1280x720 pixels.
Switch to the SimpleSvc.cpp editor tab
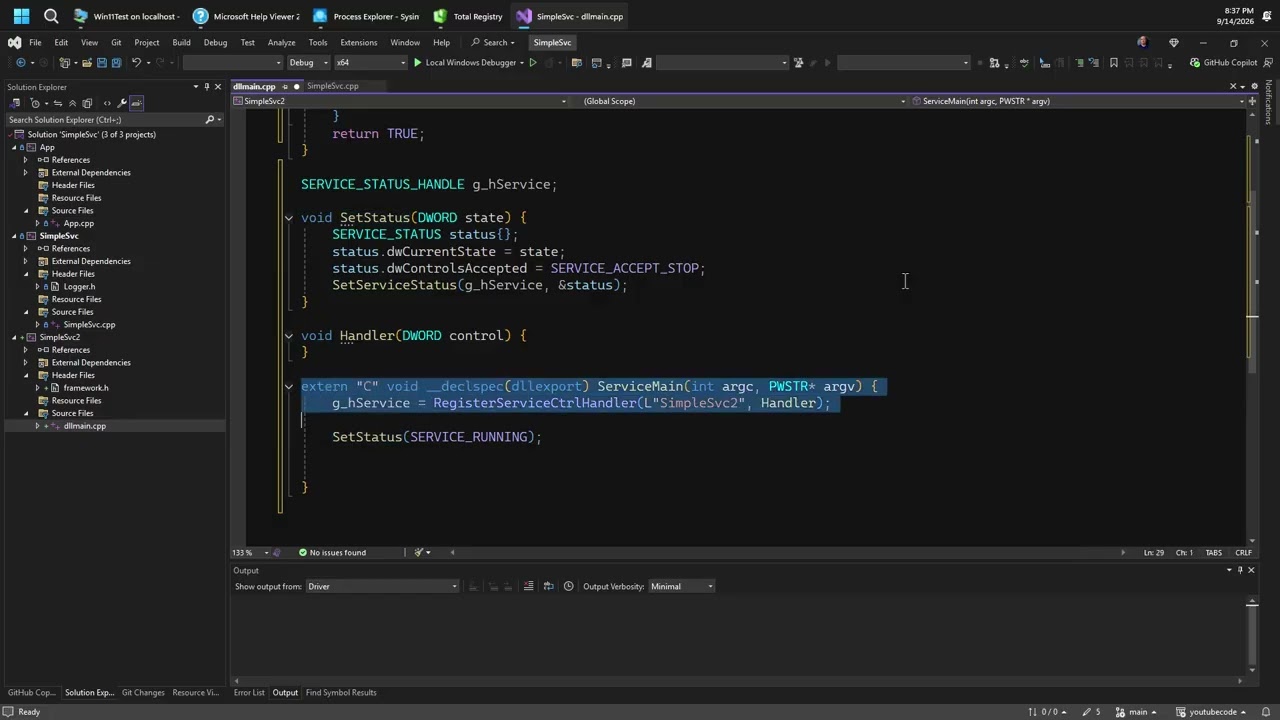332,86
